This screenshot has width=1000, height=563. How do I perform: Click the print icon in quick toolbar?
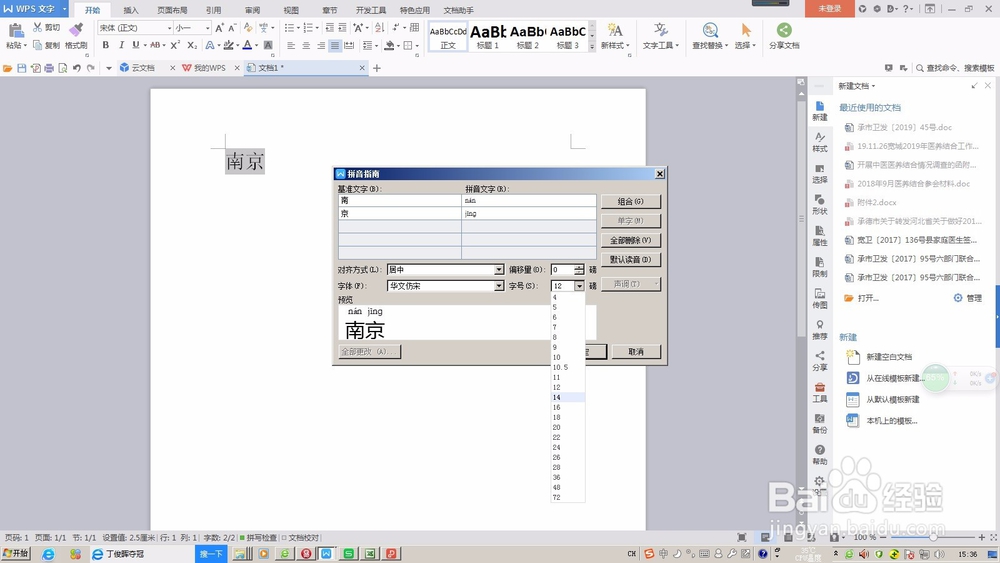click(x=49, y=68)
